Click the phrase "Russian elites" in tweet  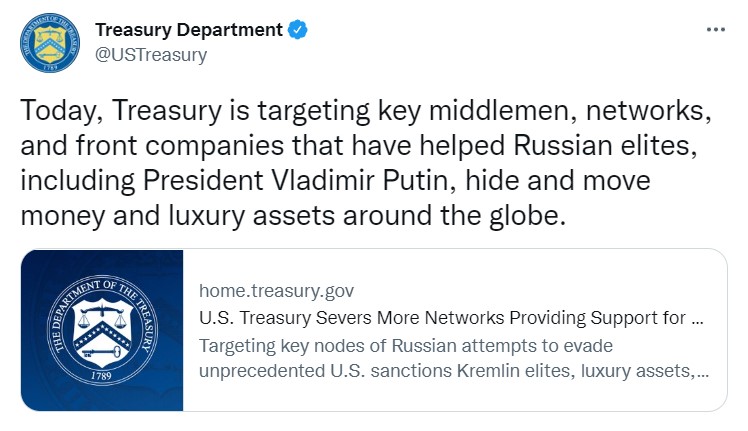pyautogui.click(x=601, y=145)
